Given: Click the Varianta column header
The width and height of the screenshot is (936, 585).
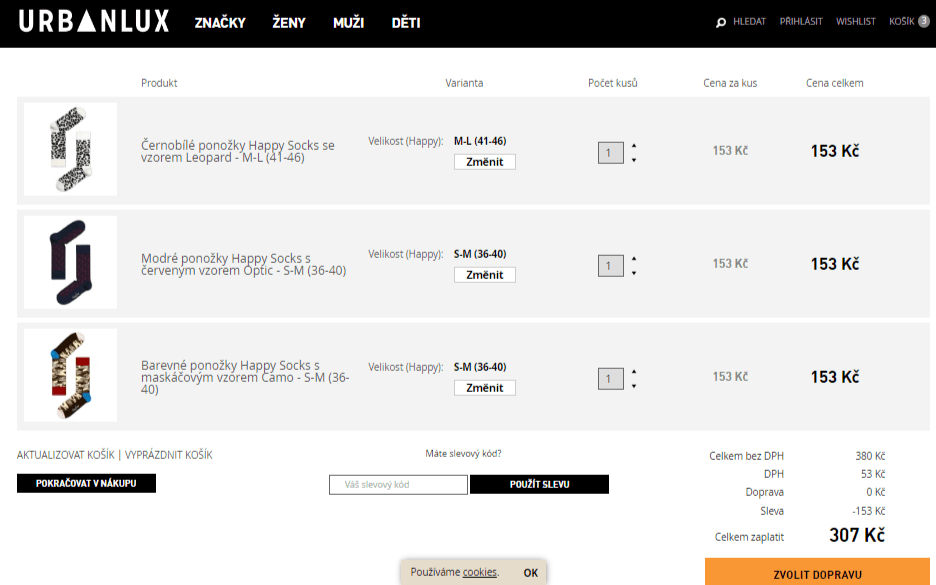Looking at the screenshot, I should [464, 83].
